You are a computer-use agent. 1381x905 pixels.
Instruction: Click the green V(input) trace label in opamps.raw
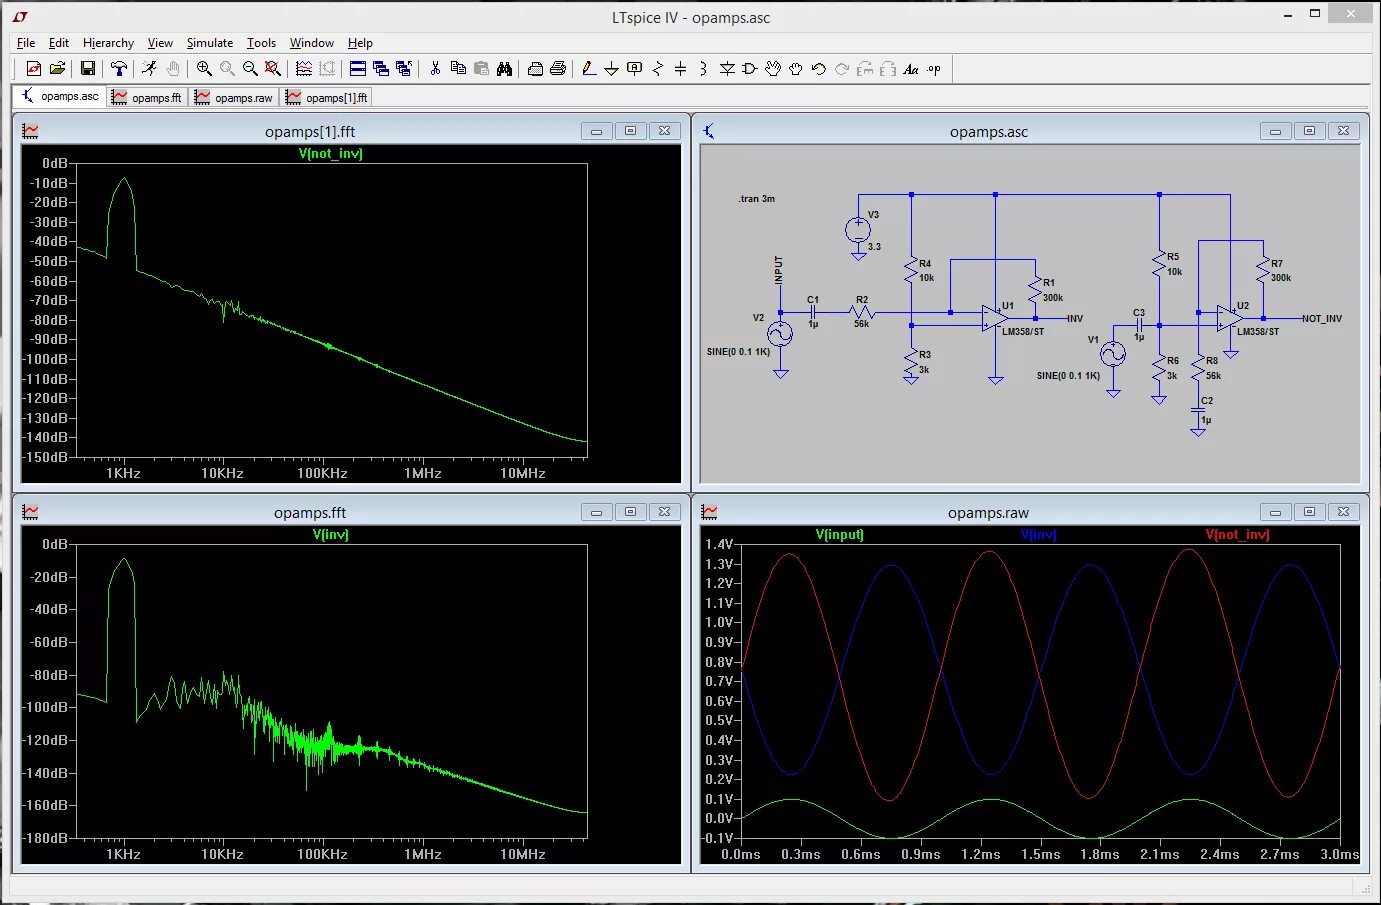(x=839, y=534)
